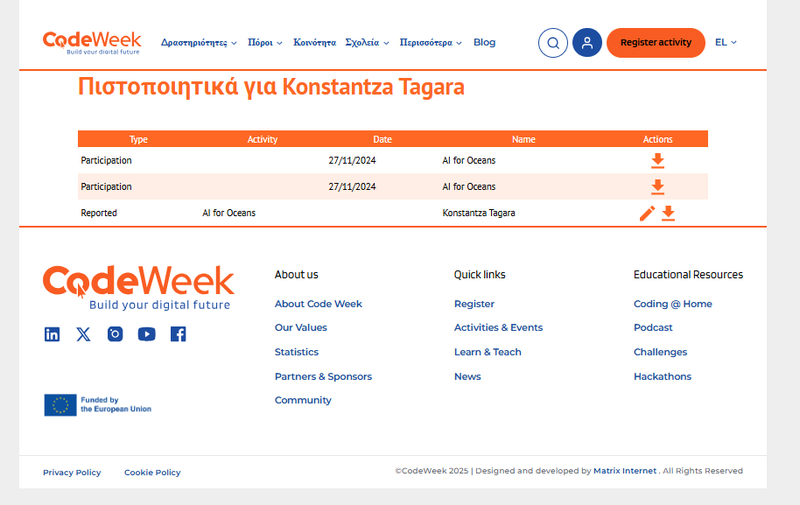This screenshot has width=800, height=505.
Task: Open the EL language selector
Action: (x=725, y=43)
